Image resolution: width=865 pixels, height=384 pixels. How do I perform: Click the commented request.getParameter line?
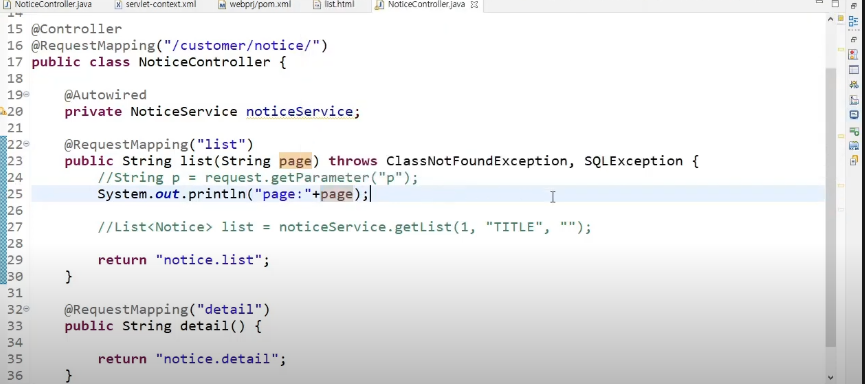click(x=258, y=178)
